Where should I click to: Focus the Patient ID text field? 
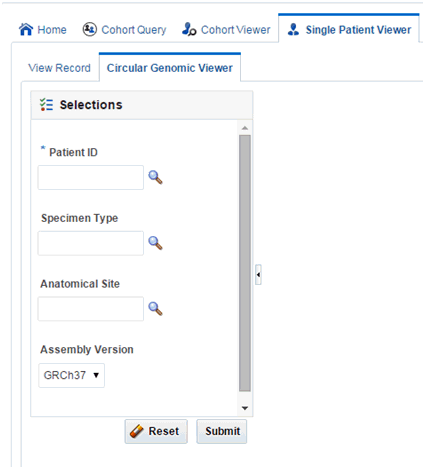[91, 177]
